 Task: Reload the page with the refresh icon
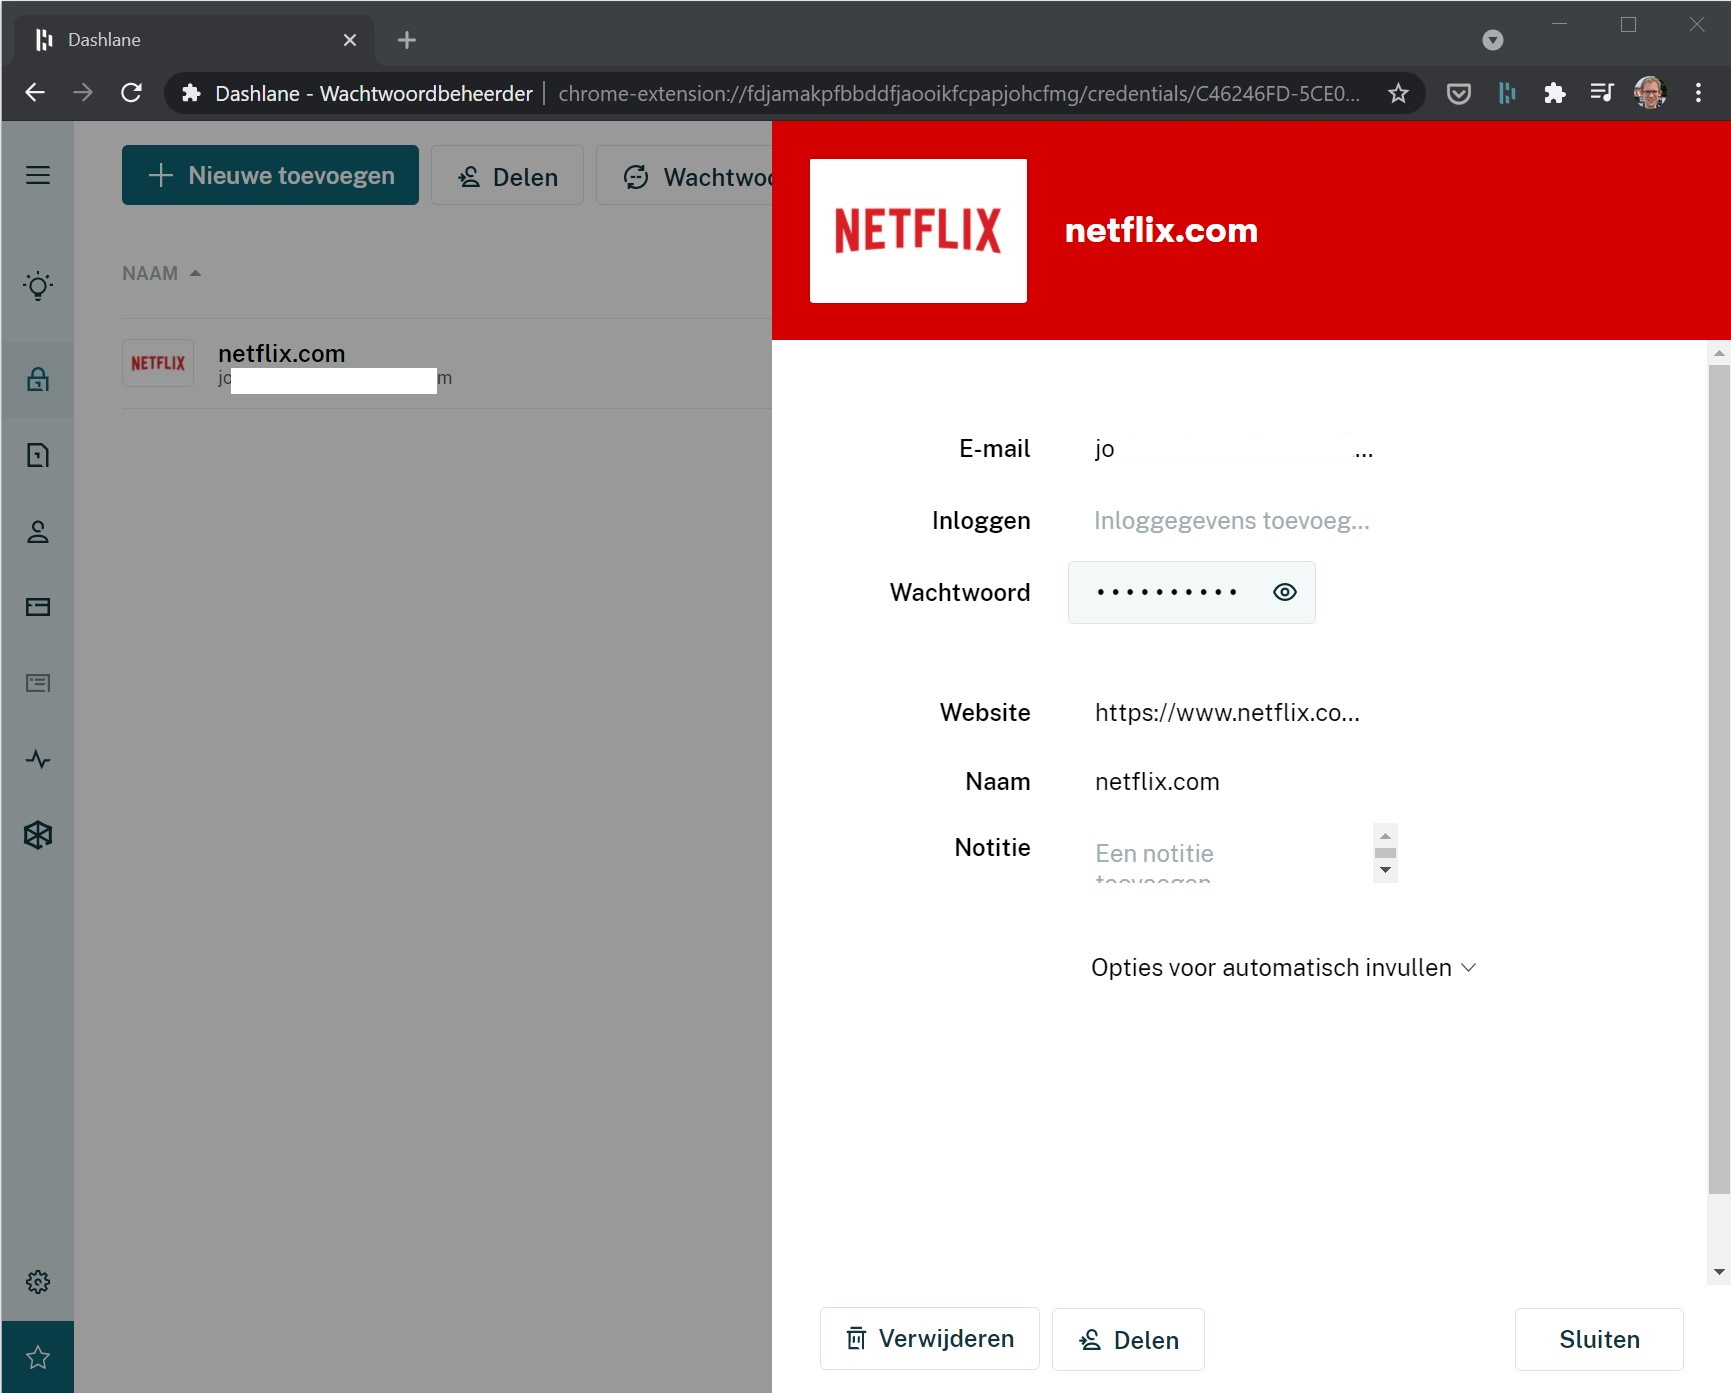pyautogui.click(x=131, y=93)
